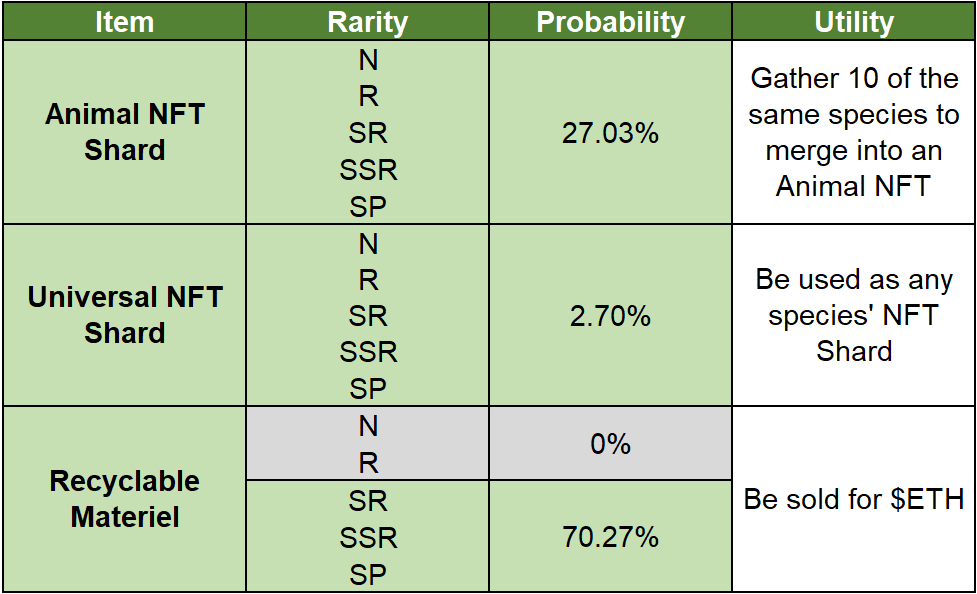Click the 'Gather 10 of the same species' cell
This screenshot has width=977, height=594.
tap(854, 132)
